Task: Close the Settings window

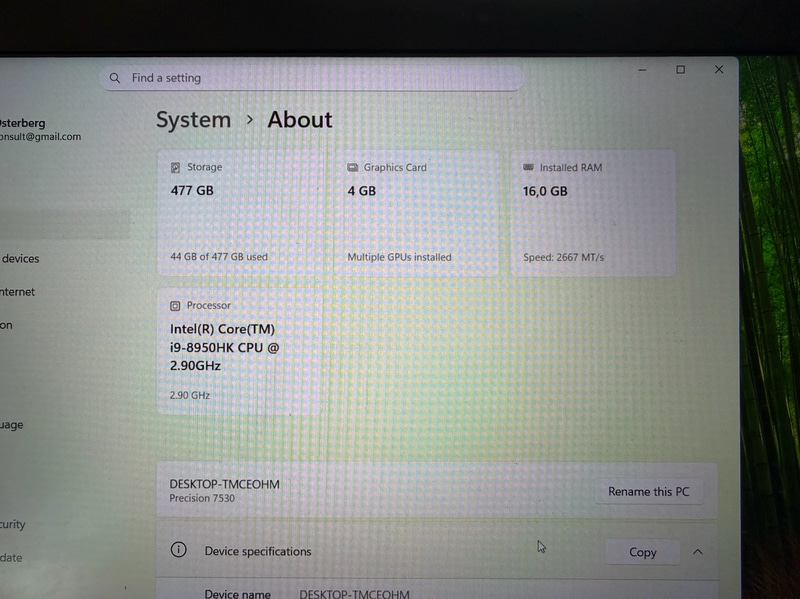Action: coord(718,70)
